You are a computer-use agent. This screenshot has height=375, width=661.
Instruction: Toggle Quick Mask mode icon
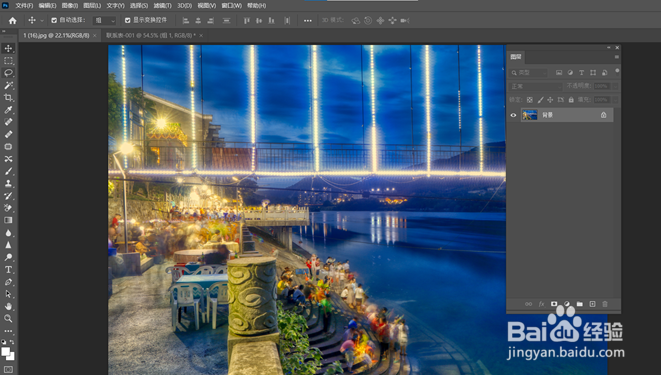tap(8, 370)
